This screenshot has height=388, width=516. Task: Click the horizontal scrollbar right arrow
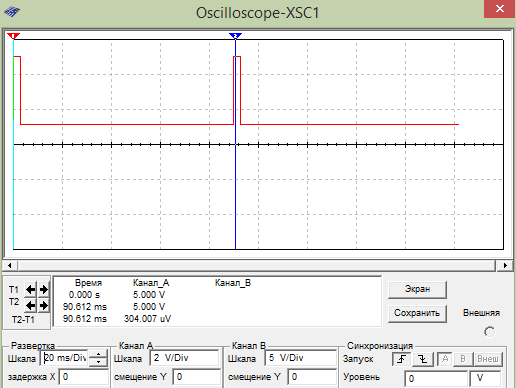click(x=505, y=265)
